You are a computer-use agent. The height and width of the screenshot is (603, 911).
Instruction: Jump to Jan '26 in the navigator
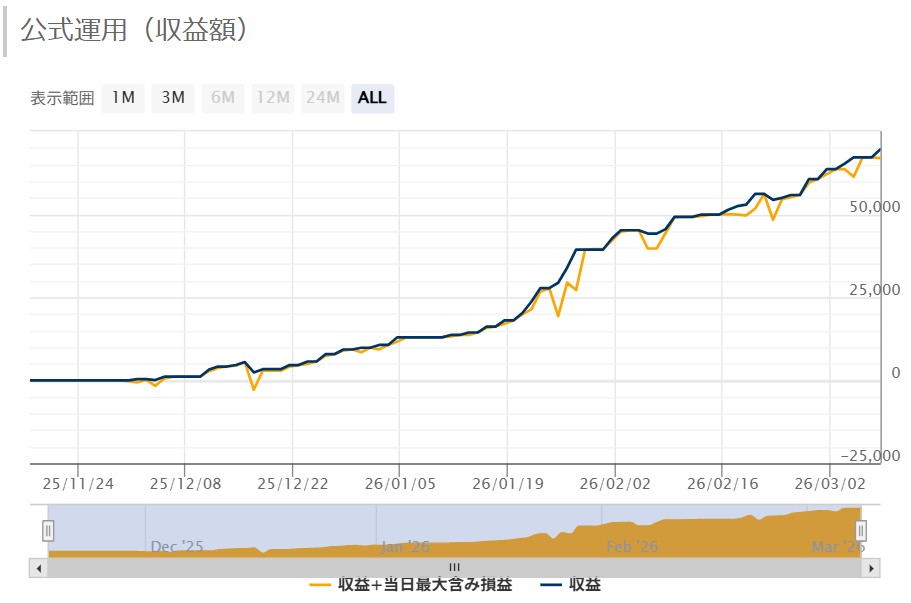pyautogui.click(x=405, y=547)
